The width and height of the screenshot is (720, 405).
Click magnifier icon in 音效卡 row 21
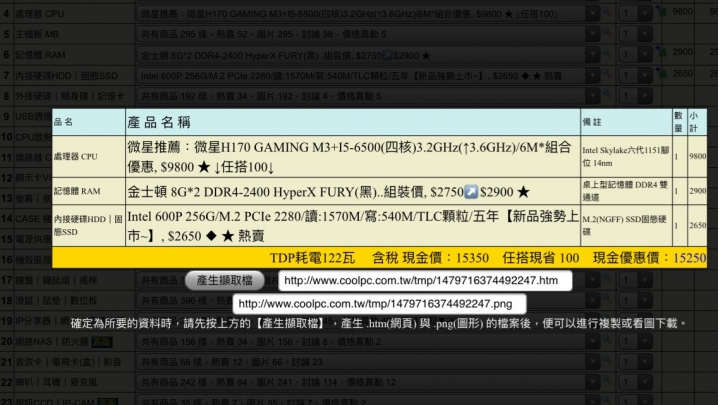pos(607,360)
